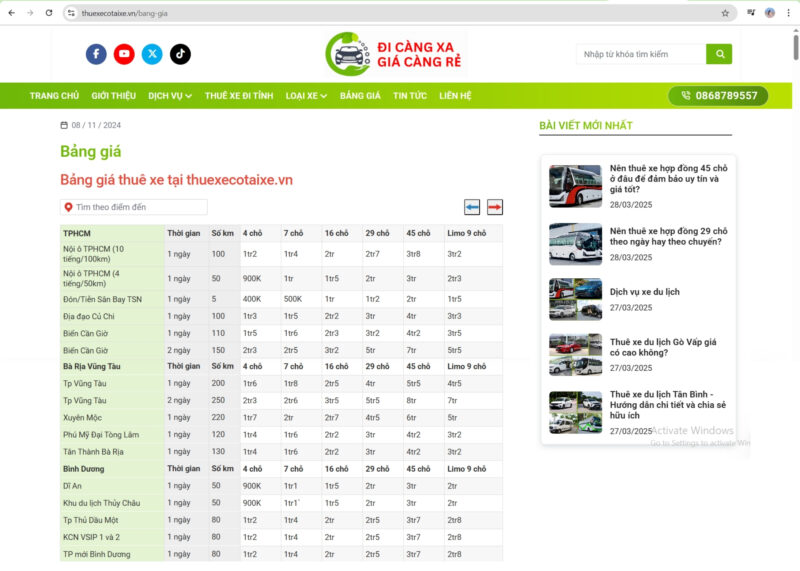Open the TikTok social icon
This screenshot has height=571, width=800.
click(x=180, y=54)
